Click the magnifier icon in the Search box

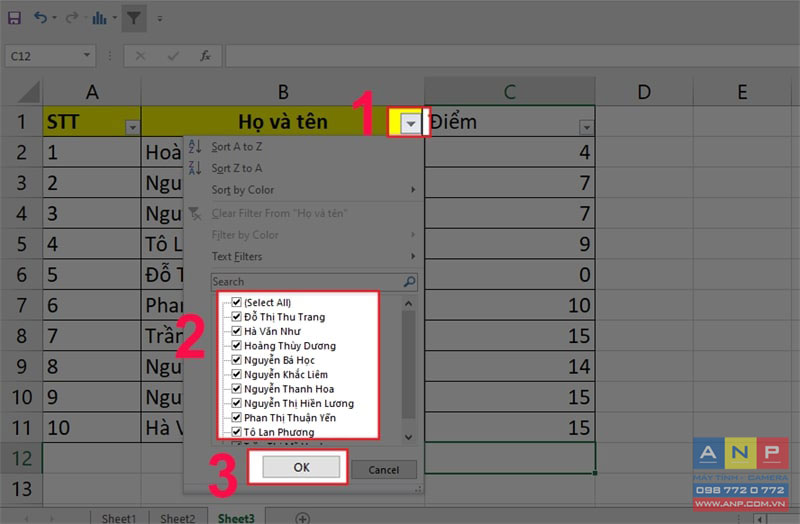coord(410,282)
